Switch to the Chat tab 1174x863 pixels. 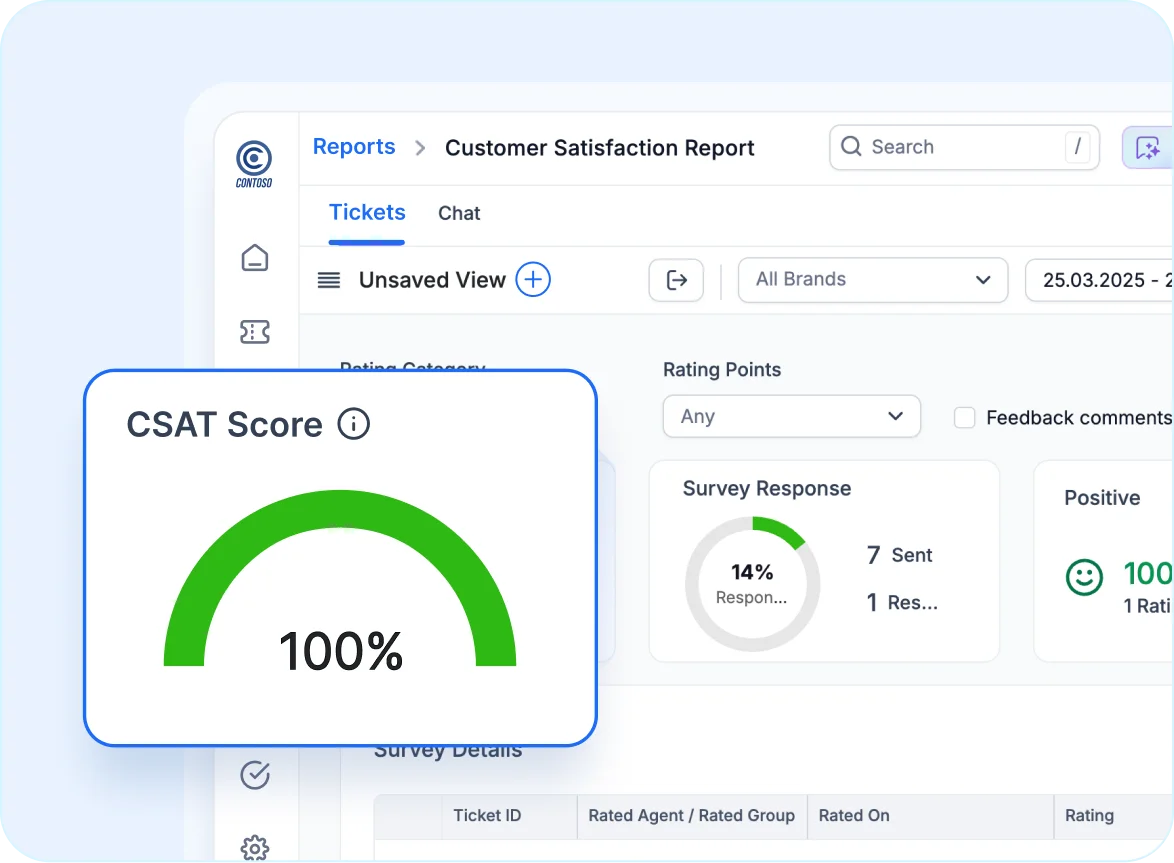[x=459, y=213]
